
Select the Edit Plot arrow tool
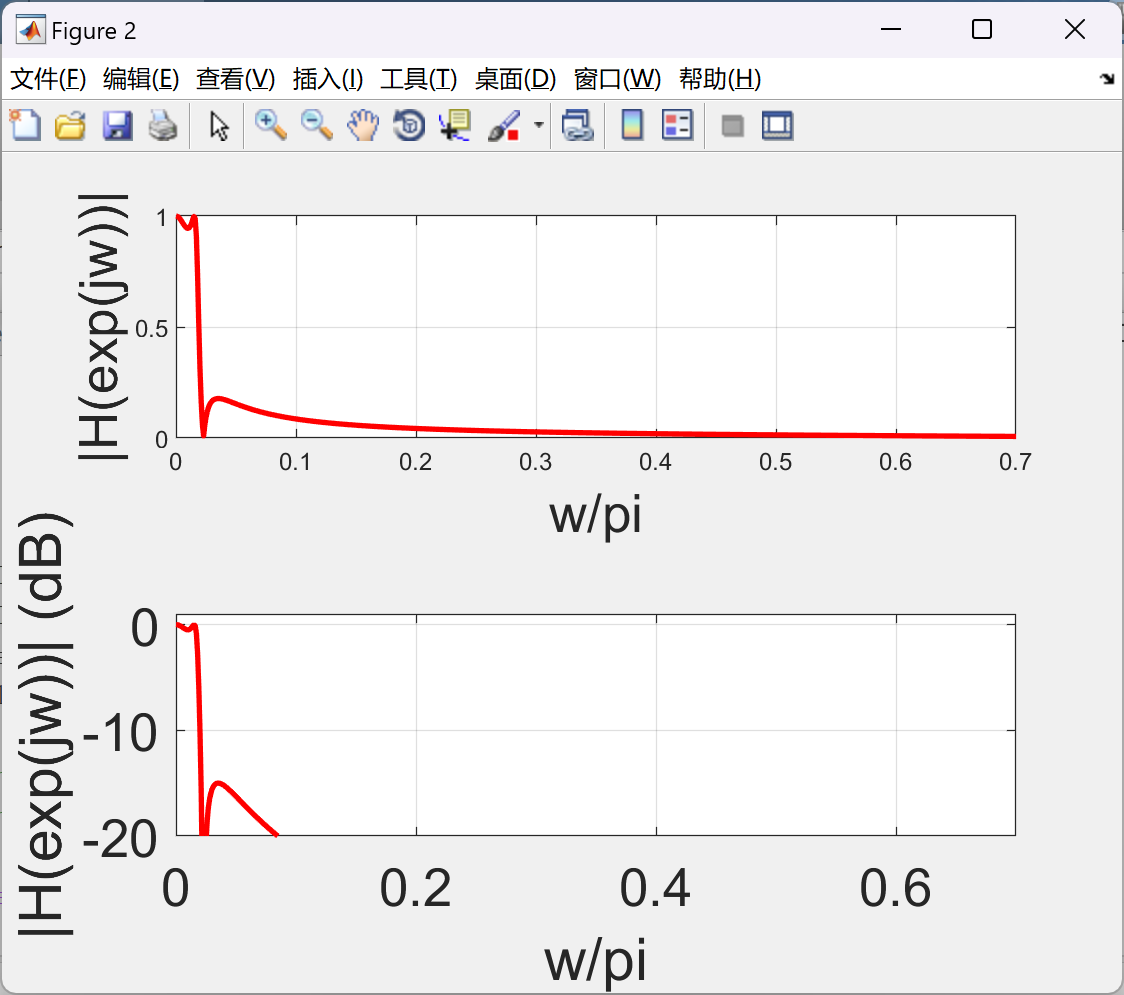[x=219, y=126]
